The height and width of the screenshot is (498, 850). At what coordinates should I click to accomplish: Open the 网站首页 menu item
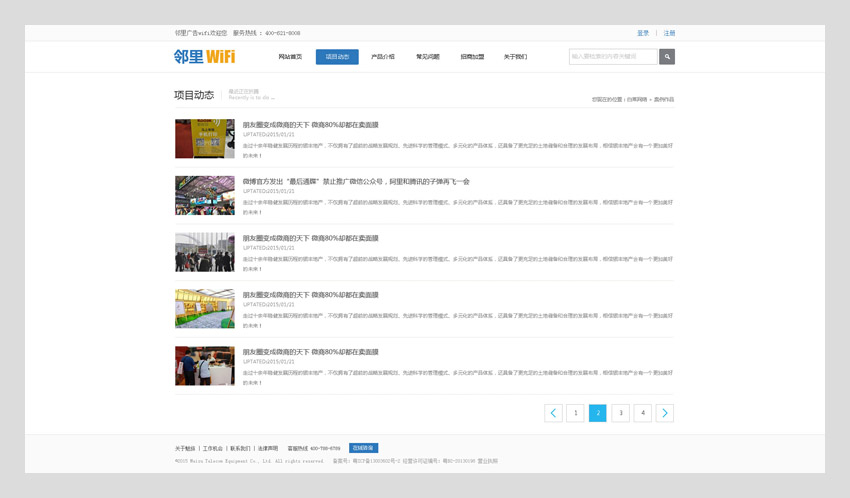tap(290, 57)
